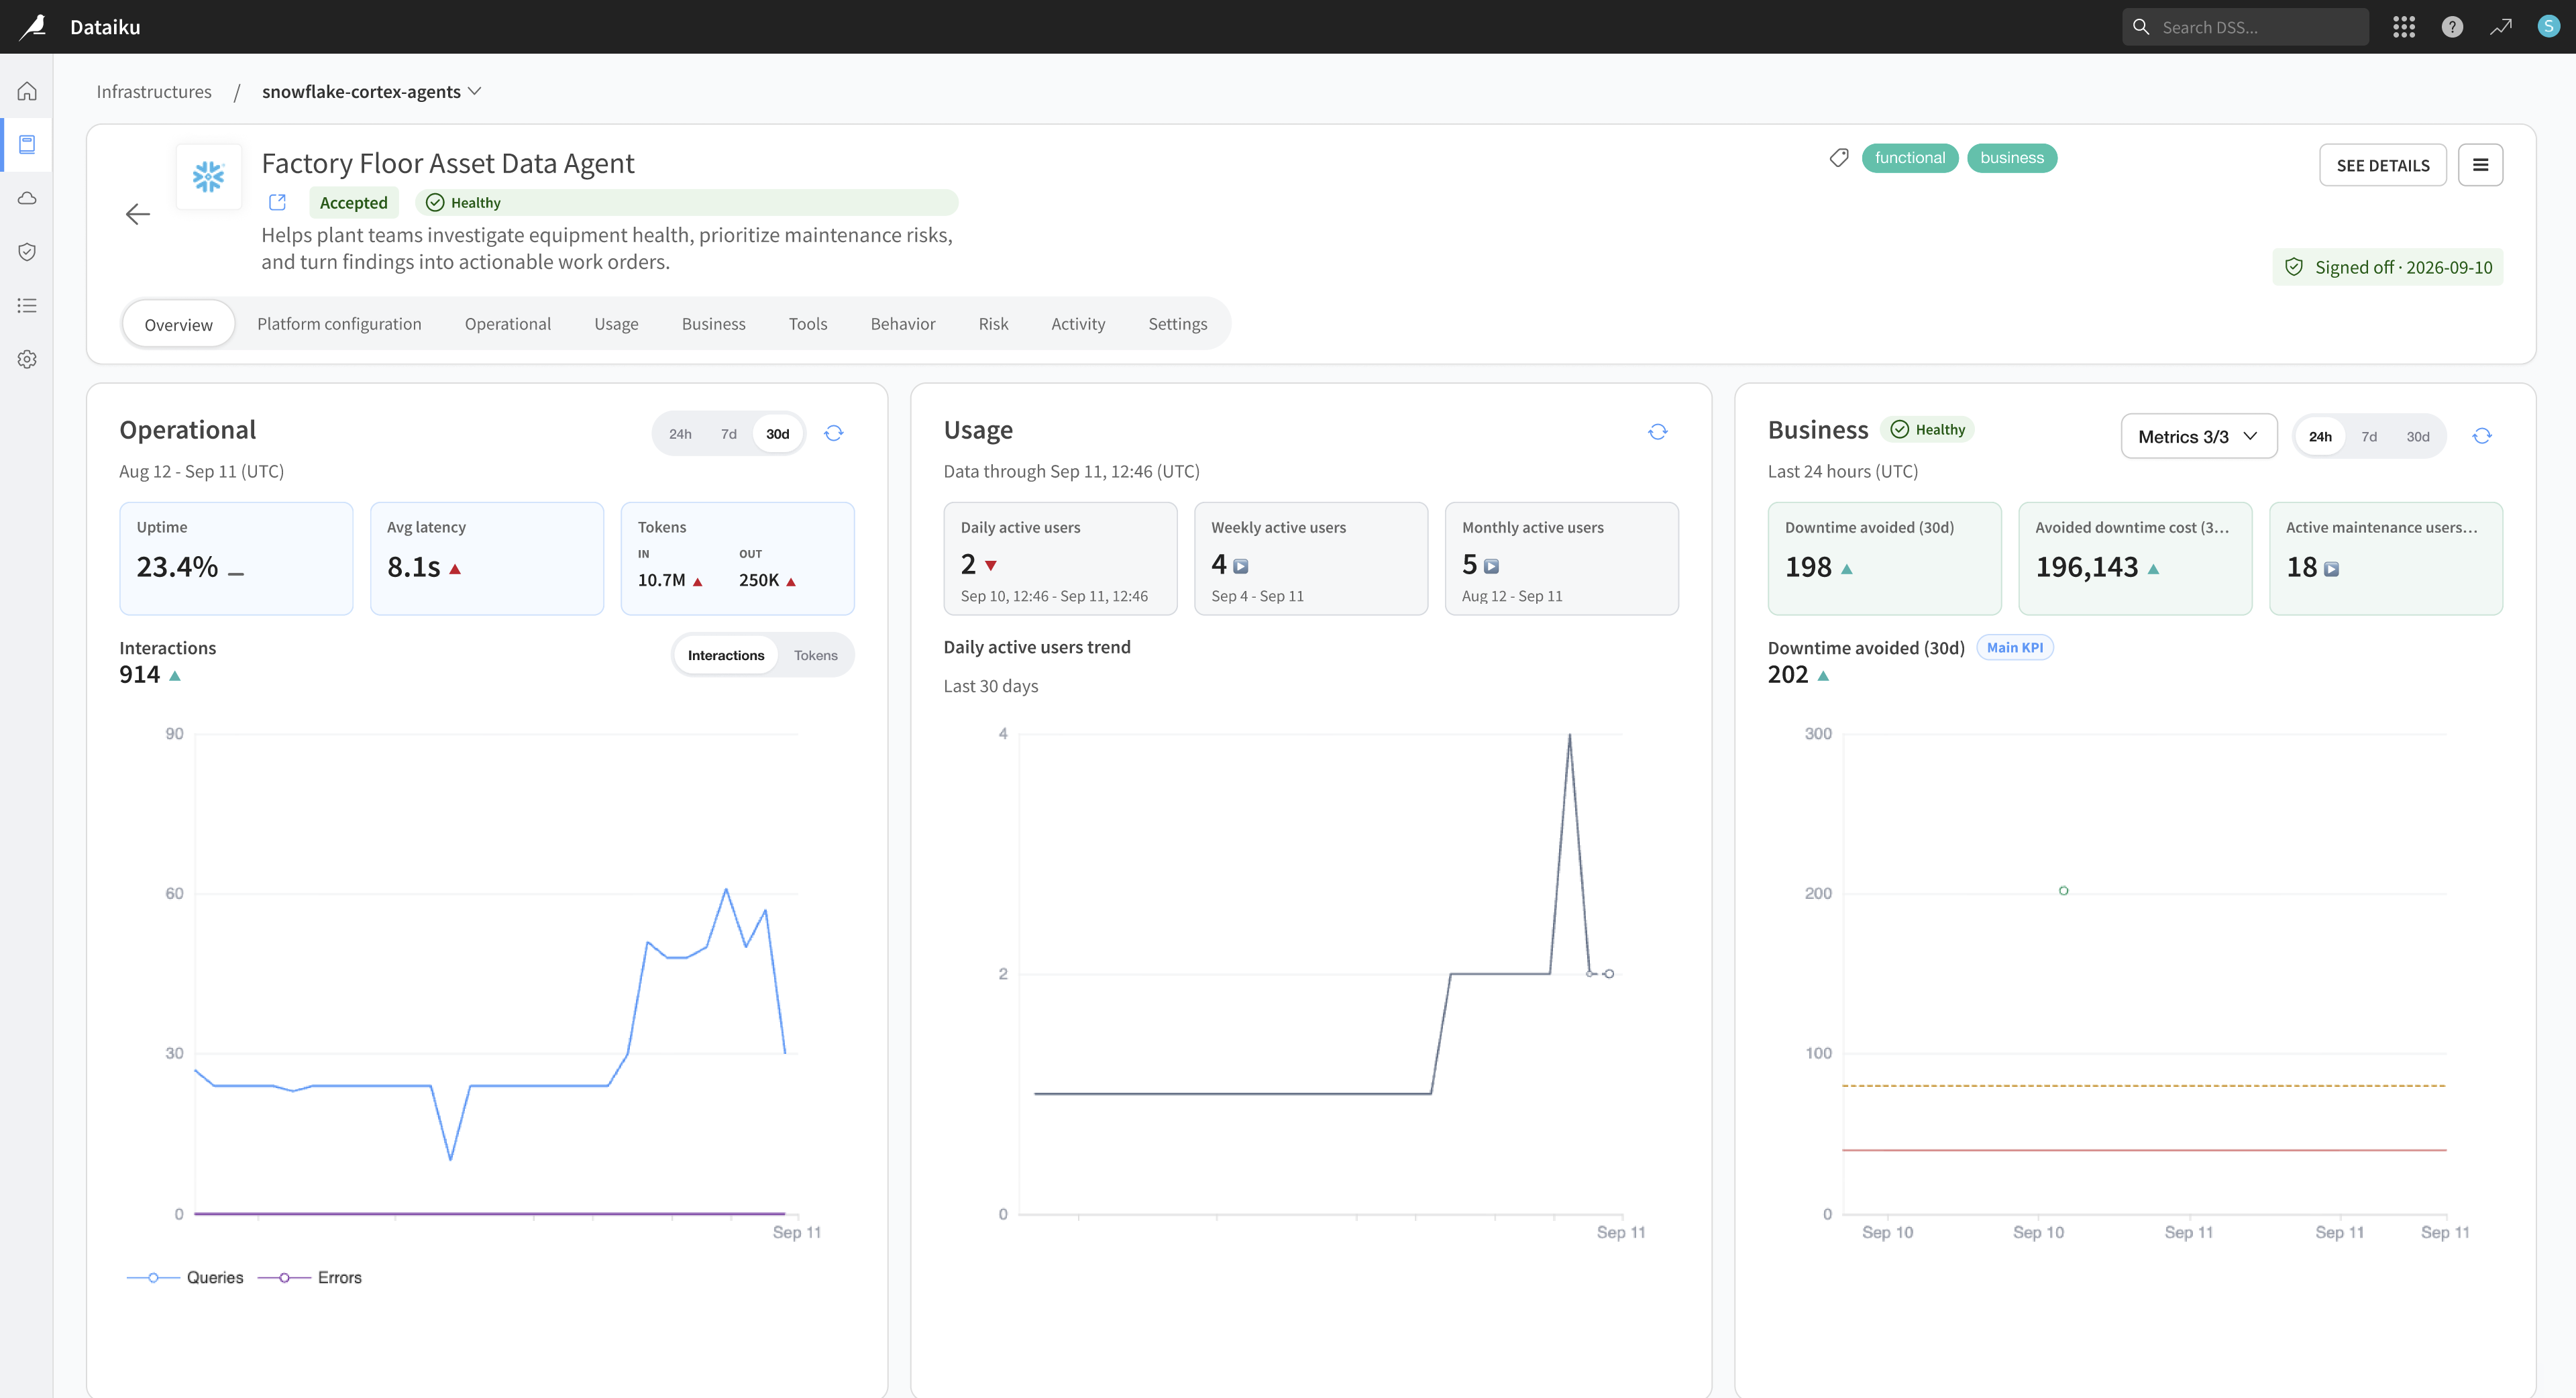Click the search magnifier icon
2576x1398 pixels.
pos(2141,27)
